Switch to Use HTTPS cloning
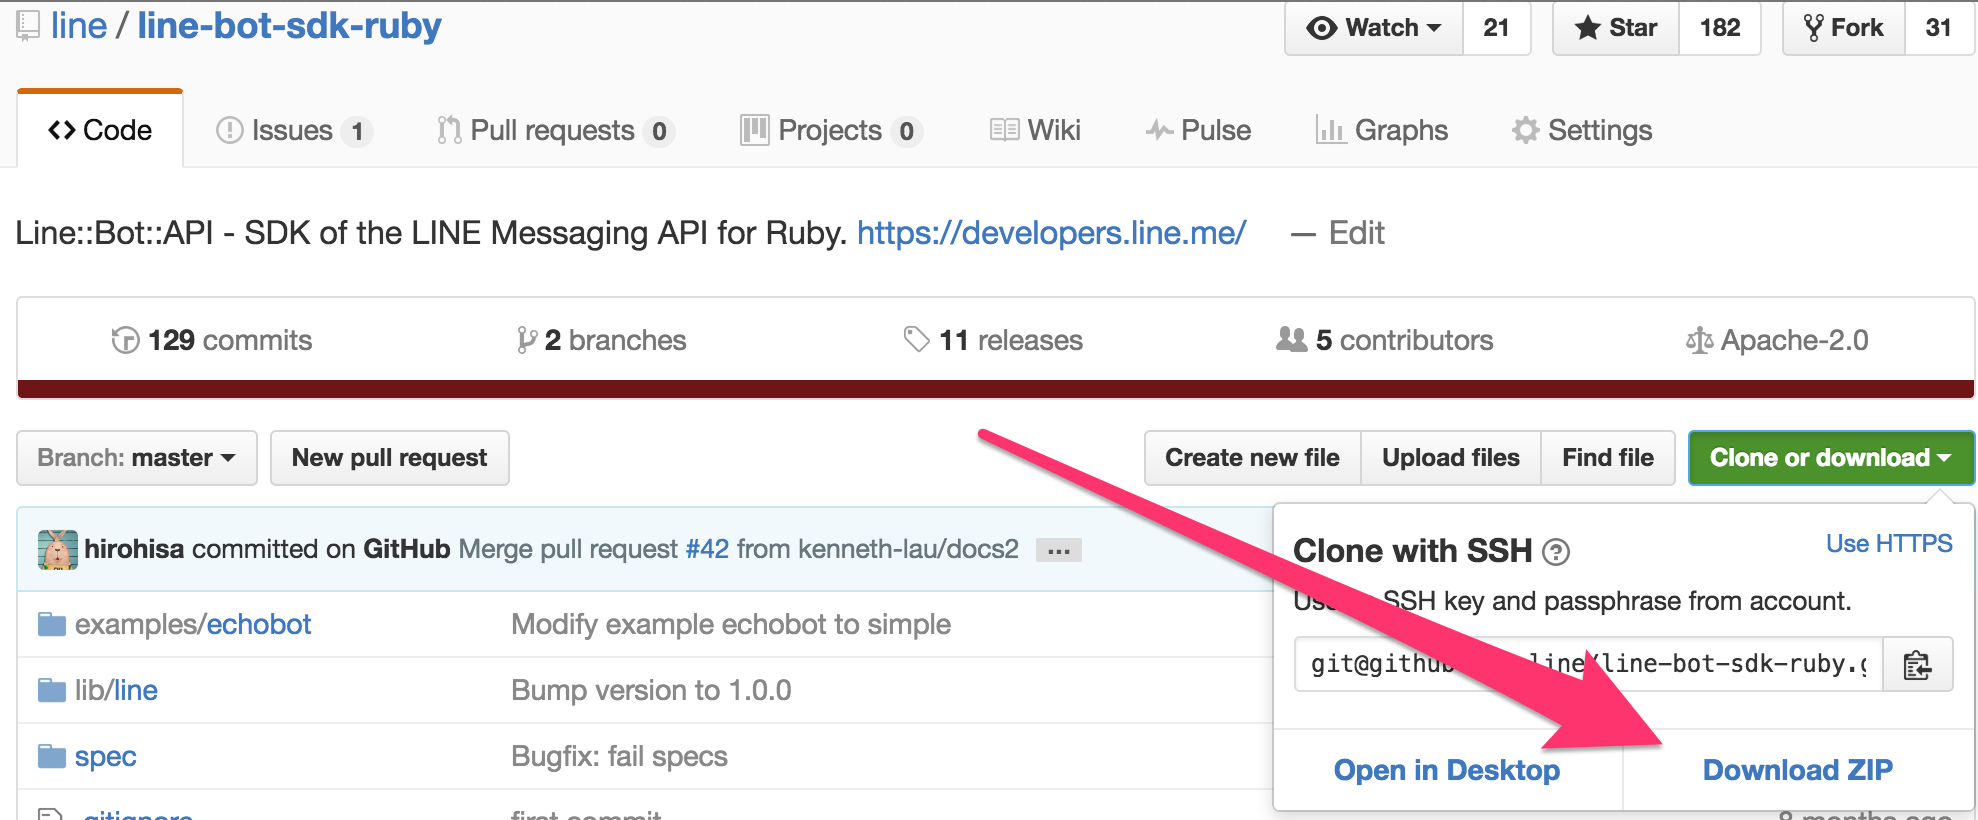The width and height of the screenshot is (1978, 820). pyautogui.click(x=1888, y=544)
